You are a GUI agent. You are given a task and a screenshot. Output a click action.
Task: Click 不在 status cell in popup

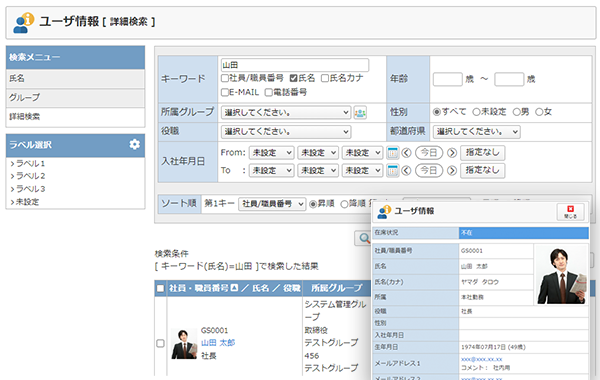coord(523,233)
